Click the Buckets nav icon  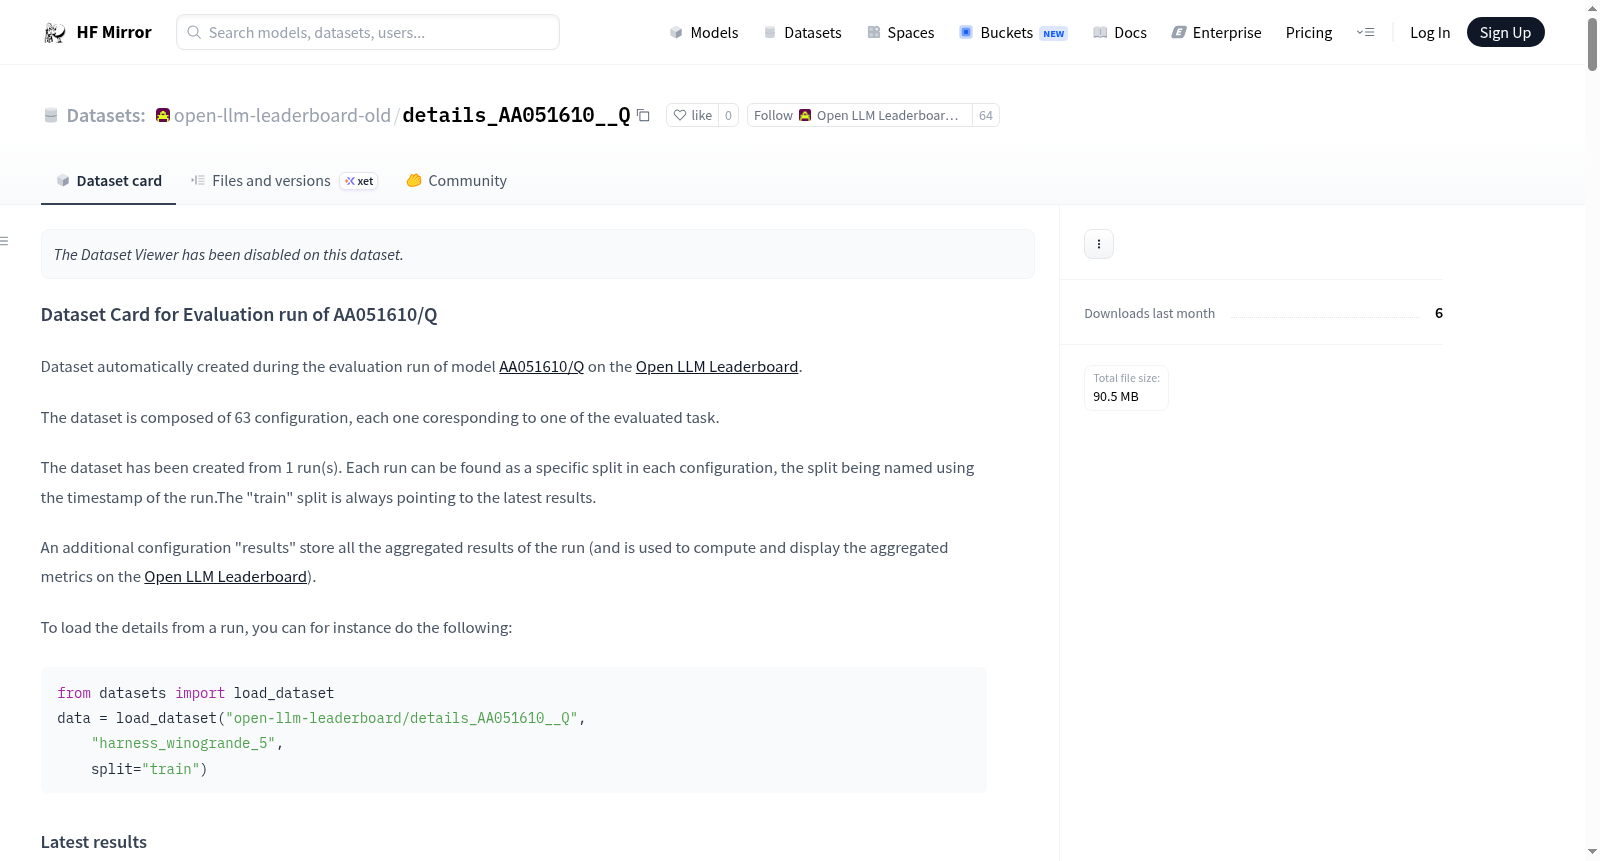point(966,33)
